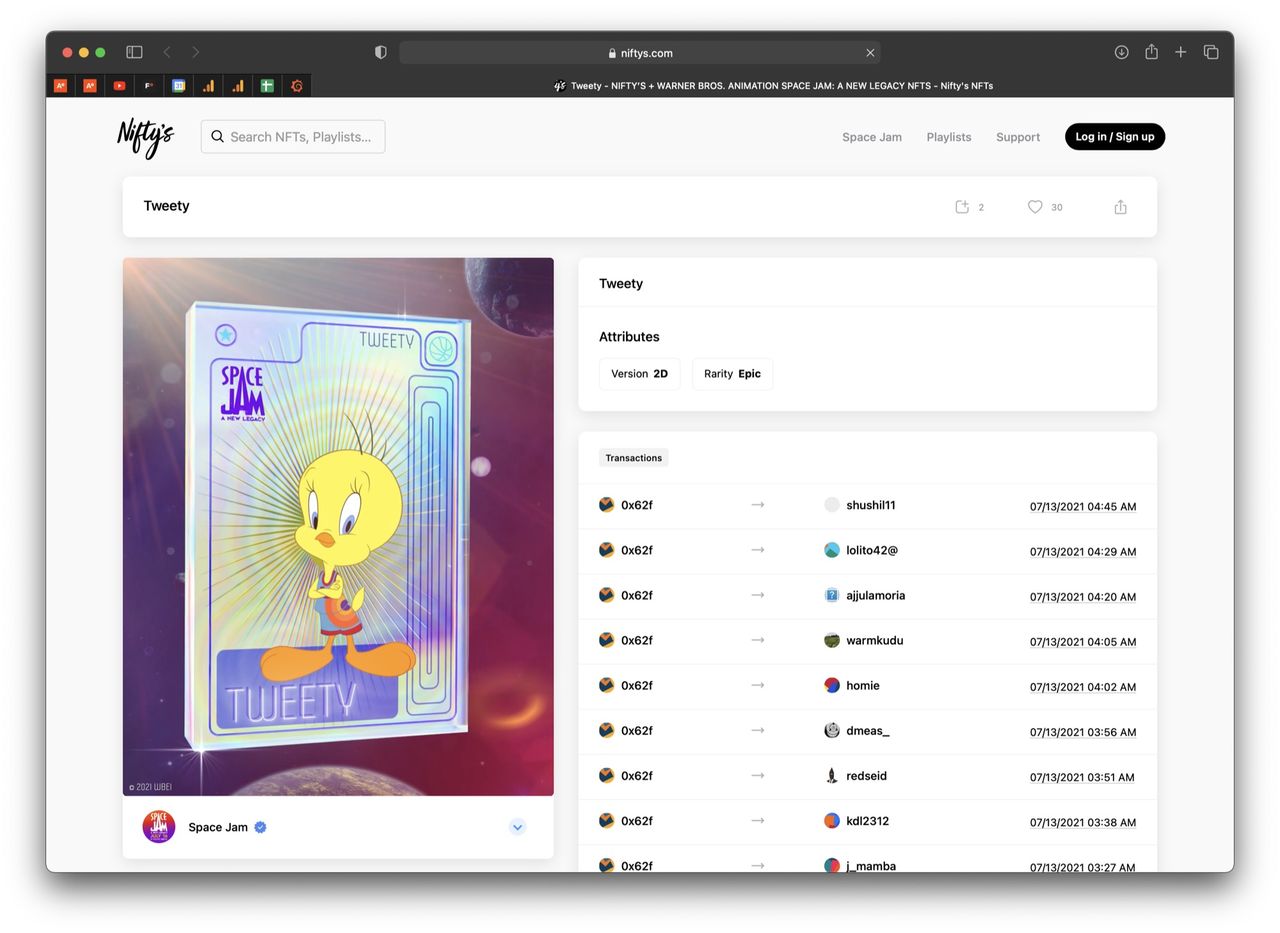Go to Playlists in the navigation

(948, 137)
